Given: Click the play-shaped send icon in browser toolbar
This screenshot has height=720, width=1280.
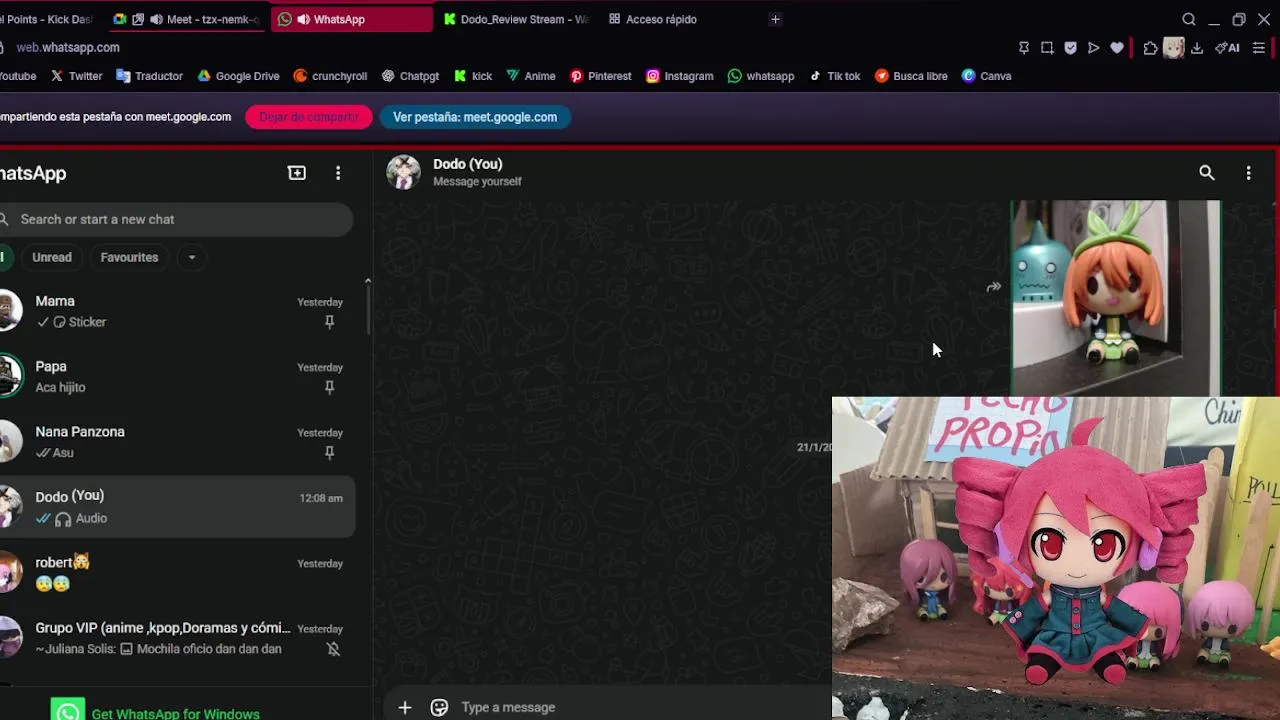Looking at the screenshot, I should click(x=1093, y=48).
